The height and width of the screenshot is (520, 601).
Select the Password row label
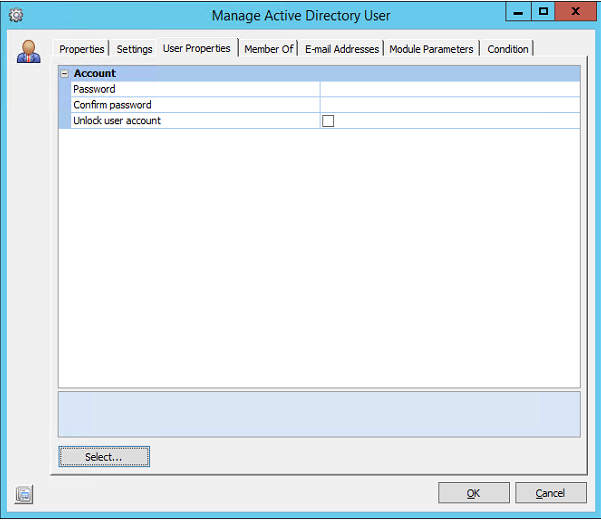pos(94,89)
